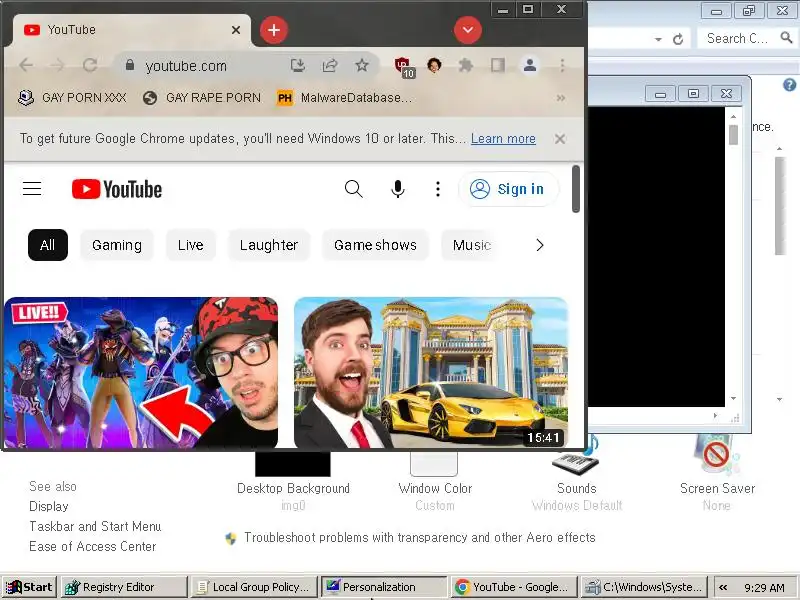Open the Start menu

pos(29,587)
